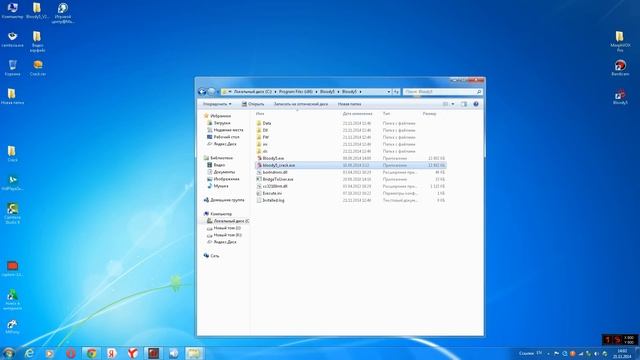Viewport: 640px width, 360px height.
Task: Select the Bloody5 shortcut on the right desktop edge
Action: click(x=620, y=98)
